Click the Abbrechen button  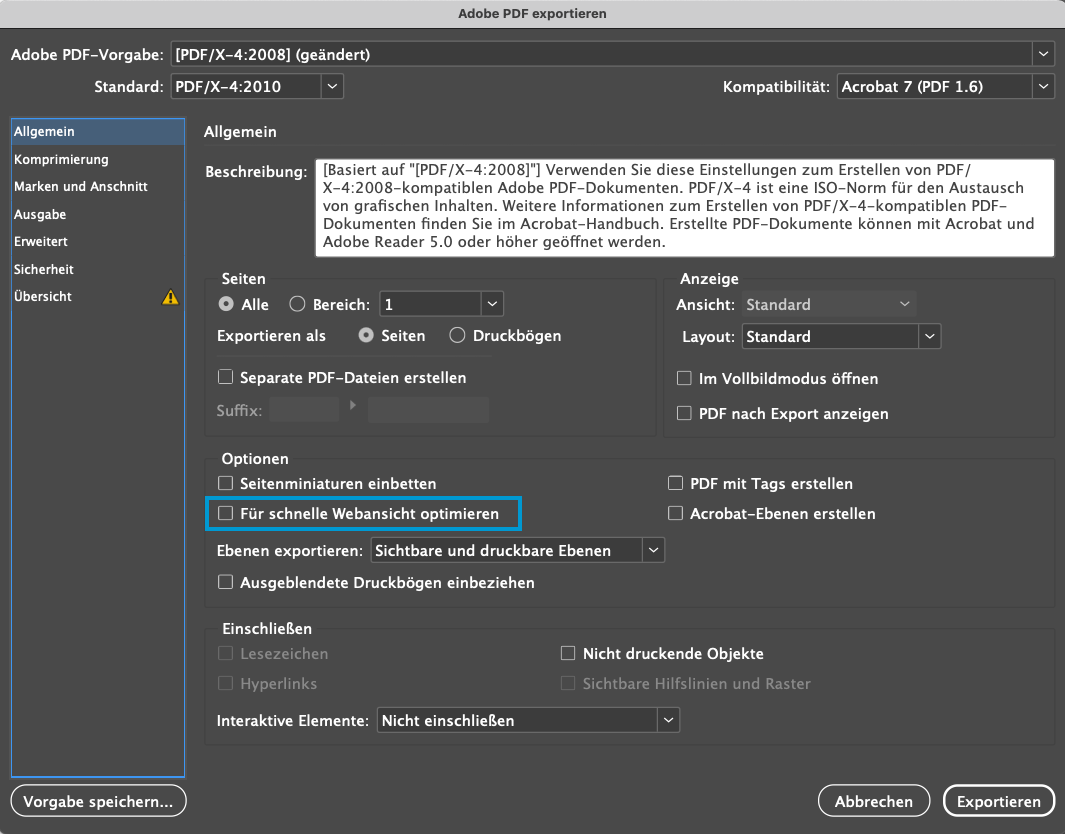(x=873, y=801)
